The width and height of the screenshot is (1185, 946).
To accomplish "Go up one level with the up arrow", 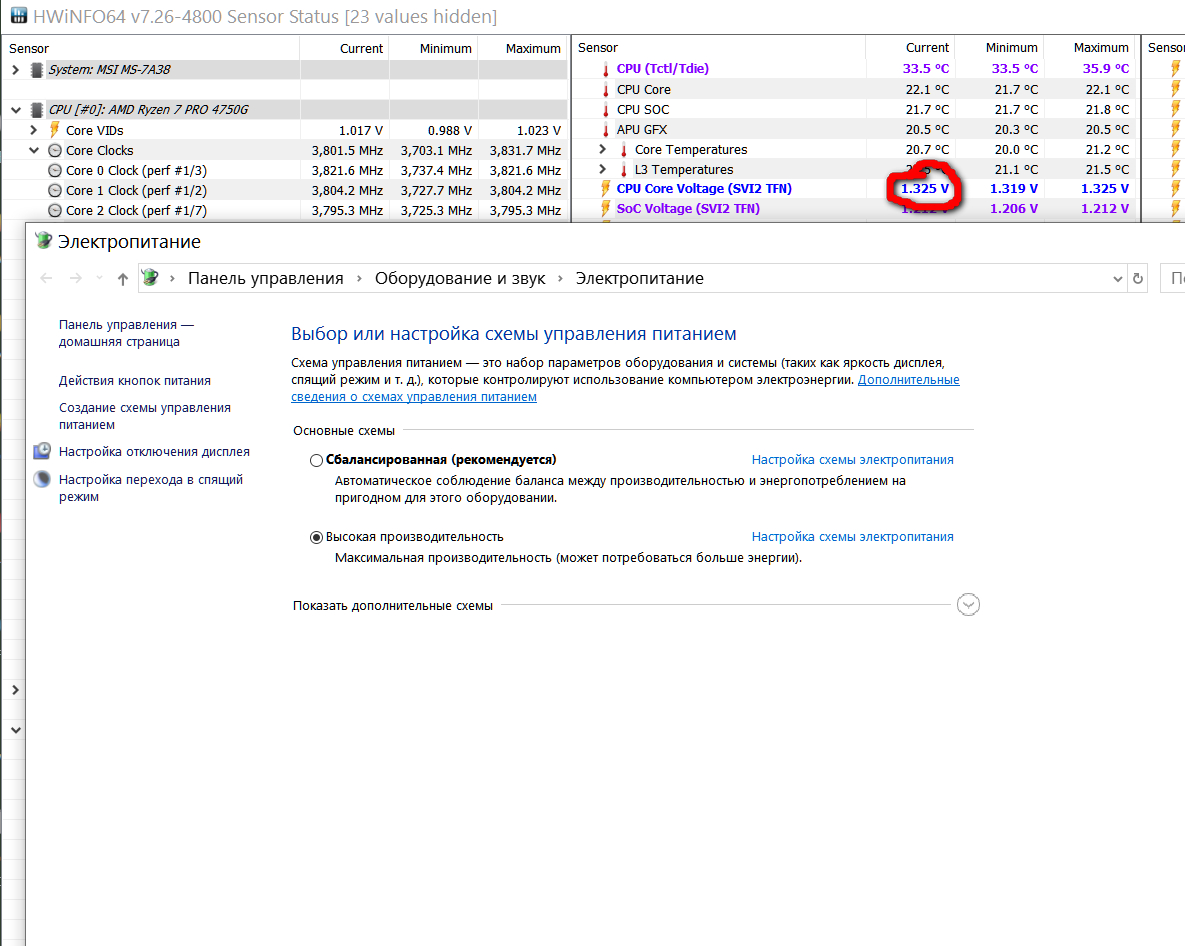I will click(122, 279).
